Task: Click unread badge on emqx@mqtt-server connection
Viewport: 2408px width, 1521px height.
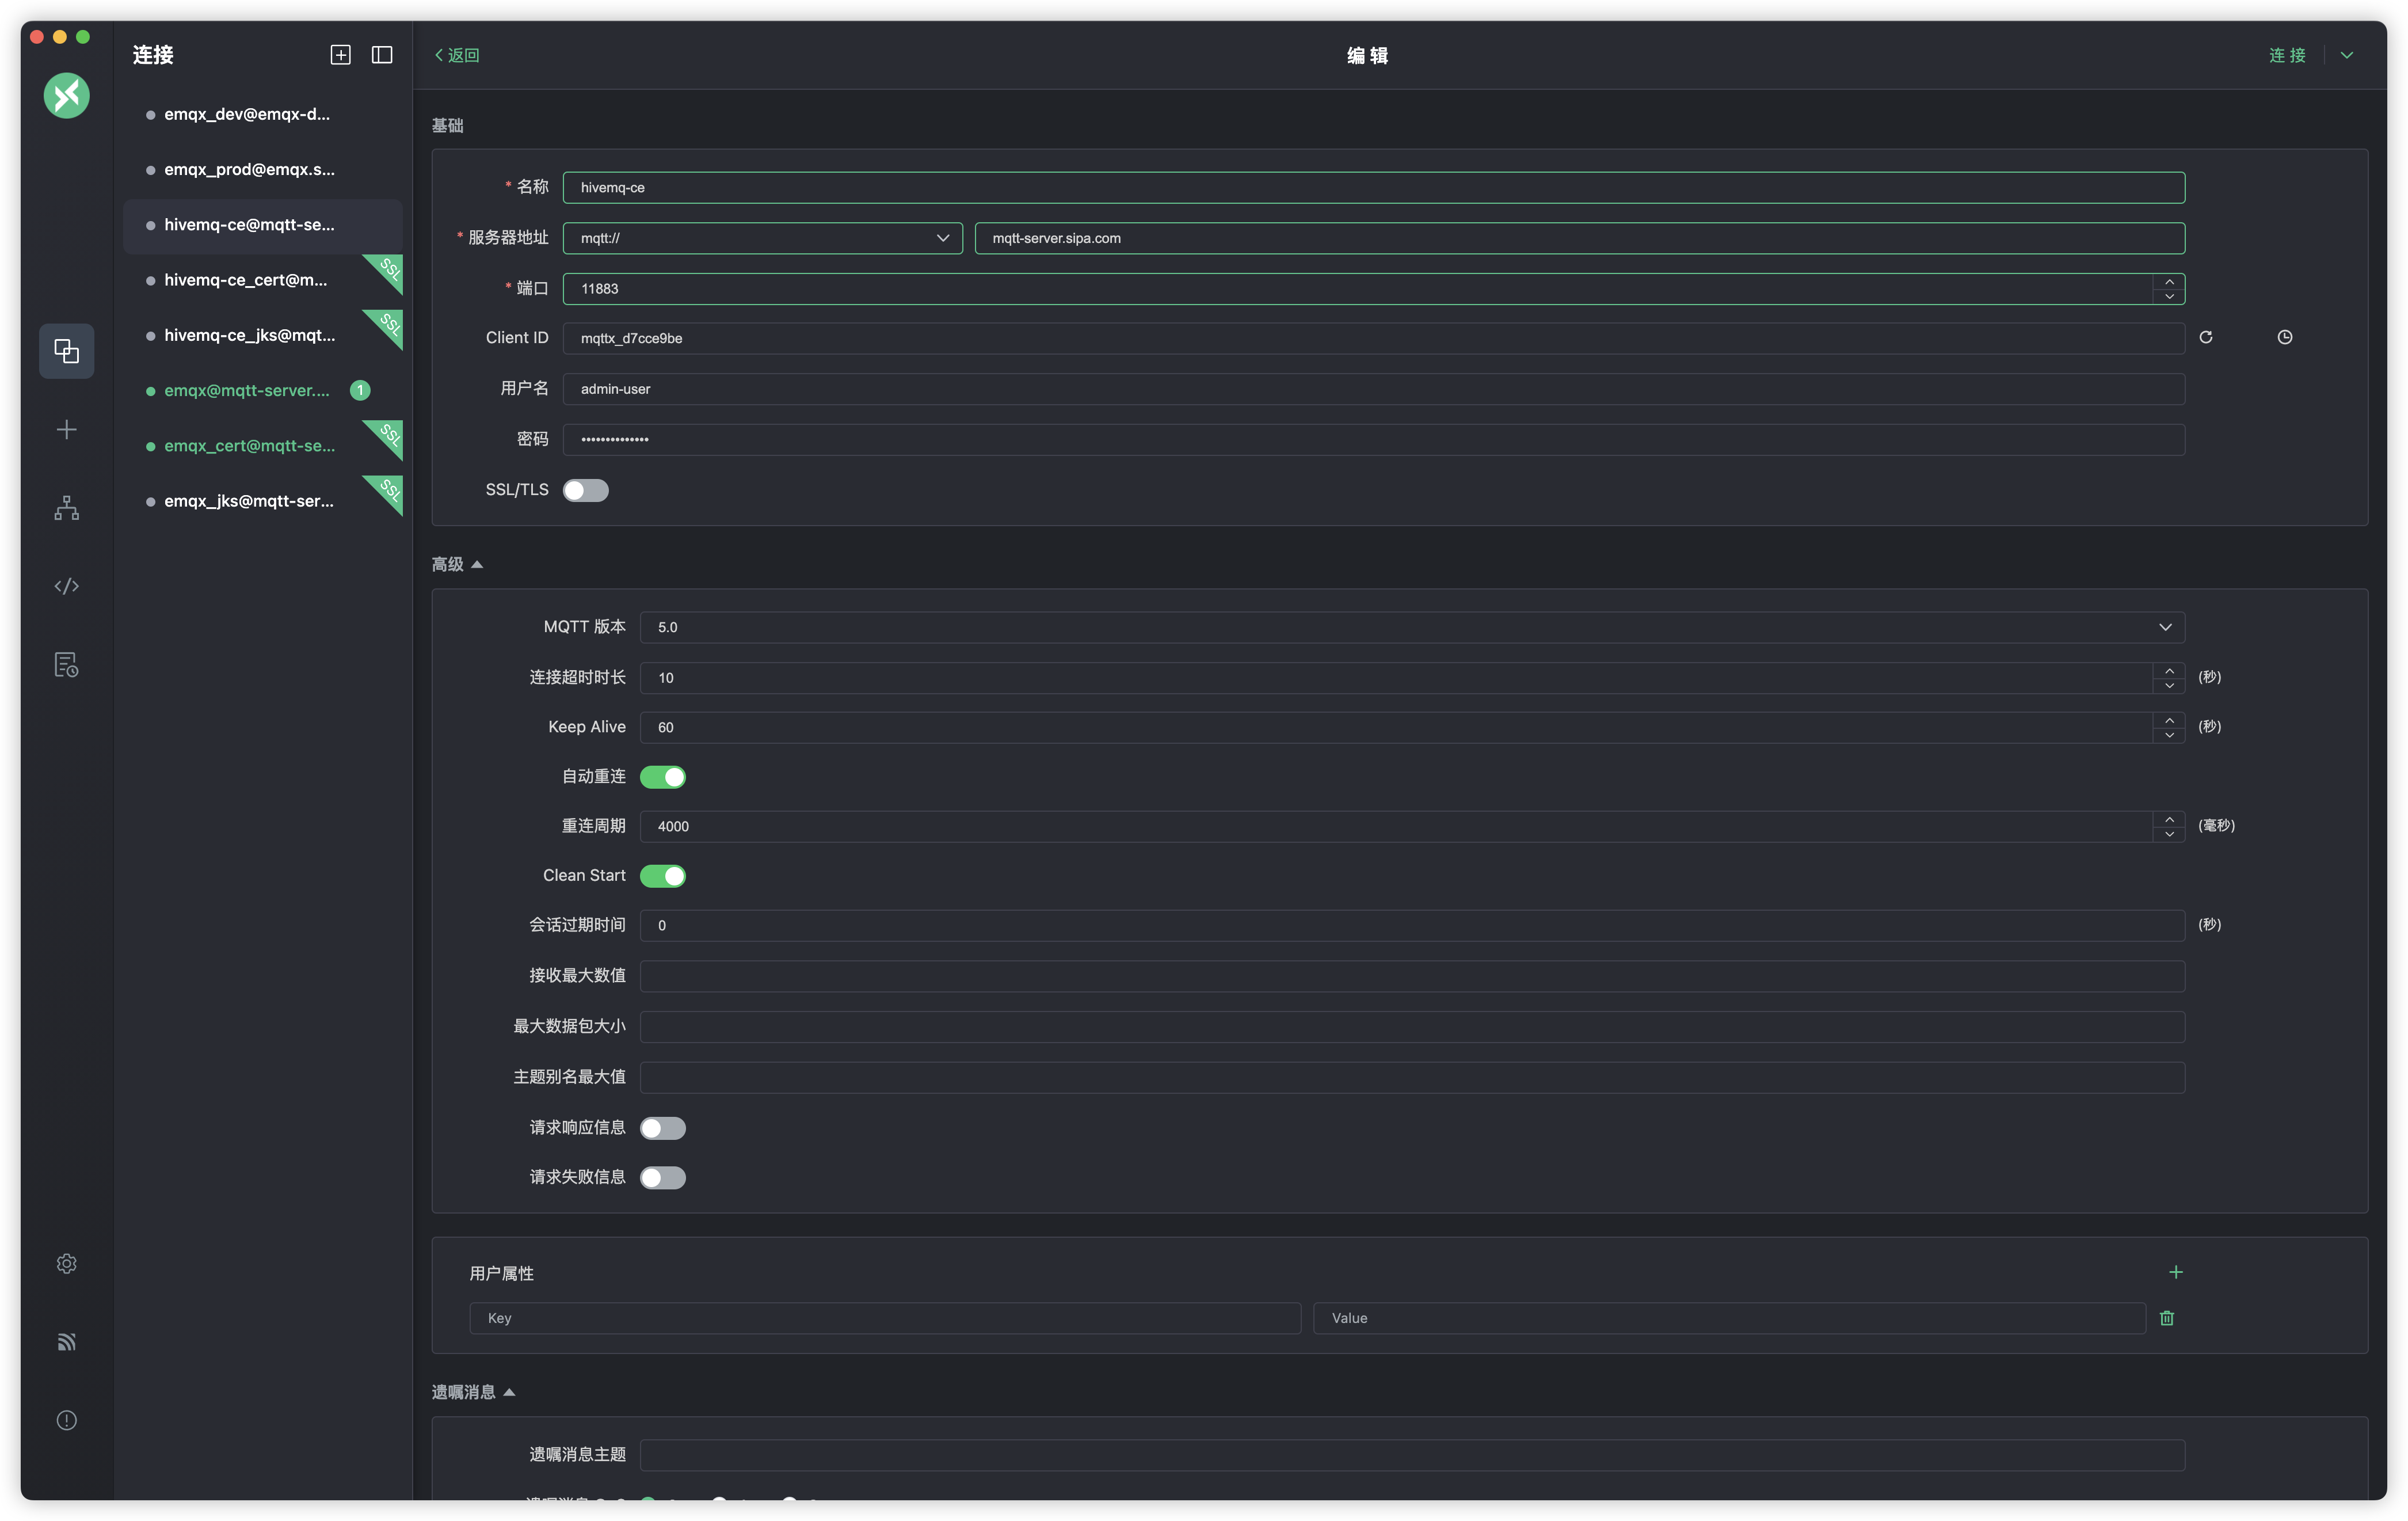Action: (x=360, y=391)
